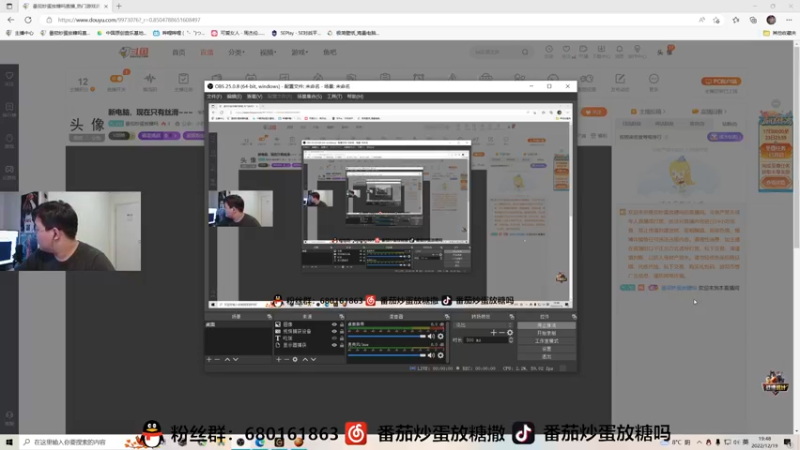Click 开始录制 button in OBS controls
Viewport: 800px width, 450px height.
(546, 333)
